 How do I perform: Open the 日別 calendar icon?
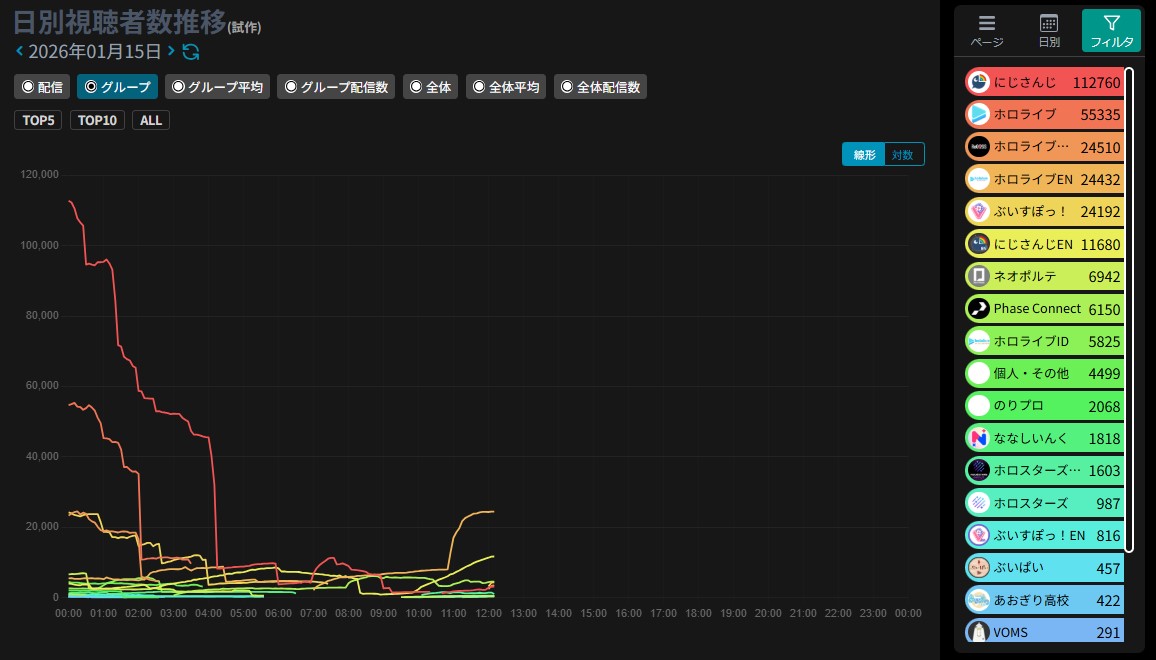pyautogui.click(x=1048, y=23)
